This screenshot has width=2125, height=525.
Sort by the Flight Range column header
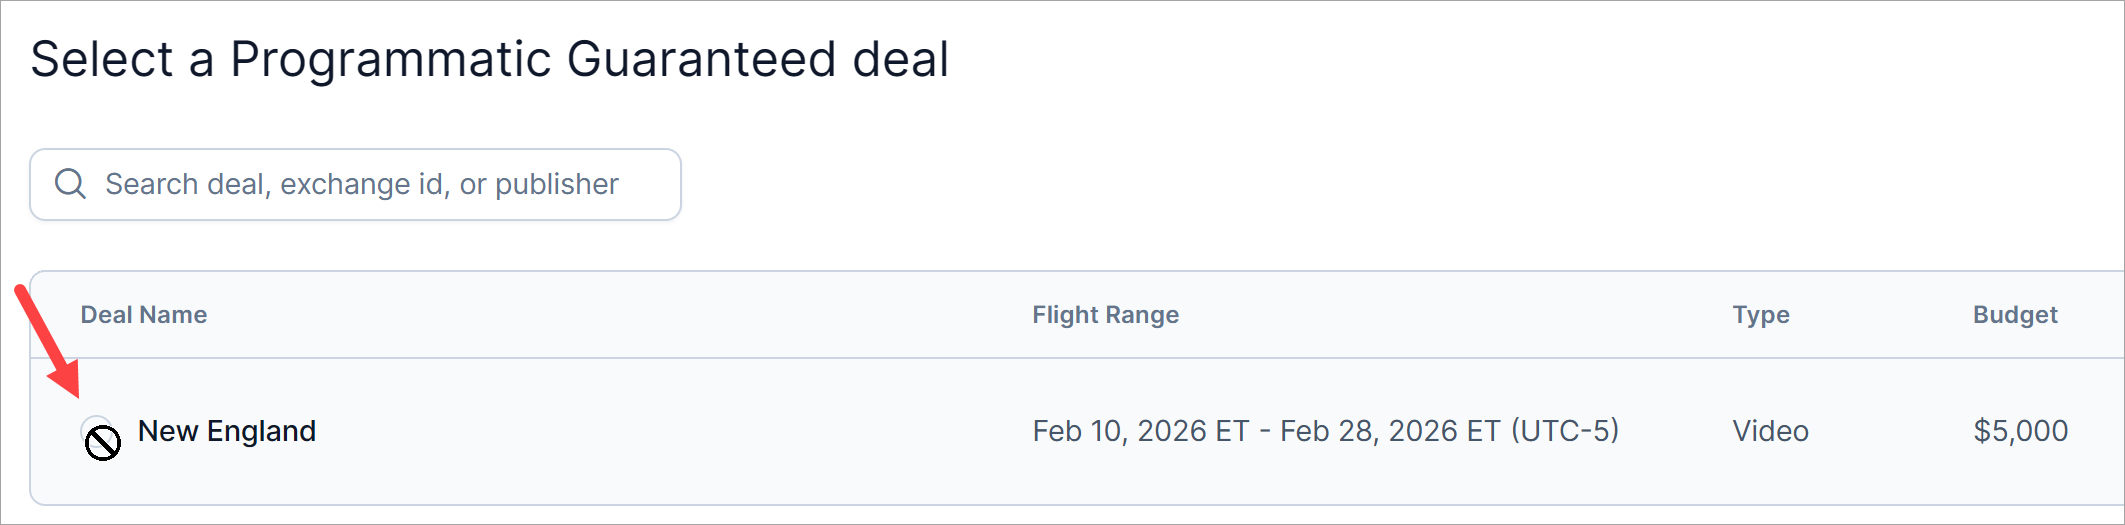click(1105, 315)
